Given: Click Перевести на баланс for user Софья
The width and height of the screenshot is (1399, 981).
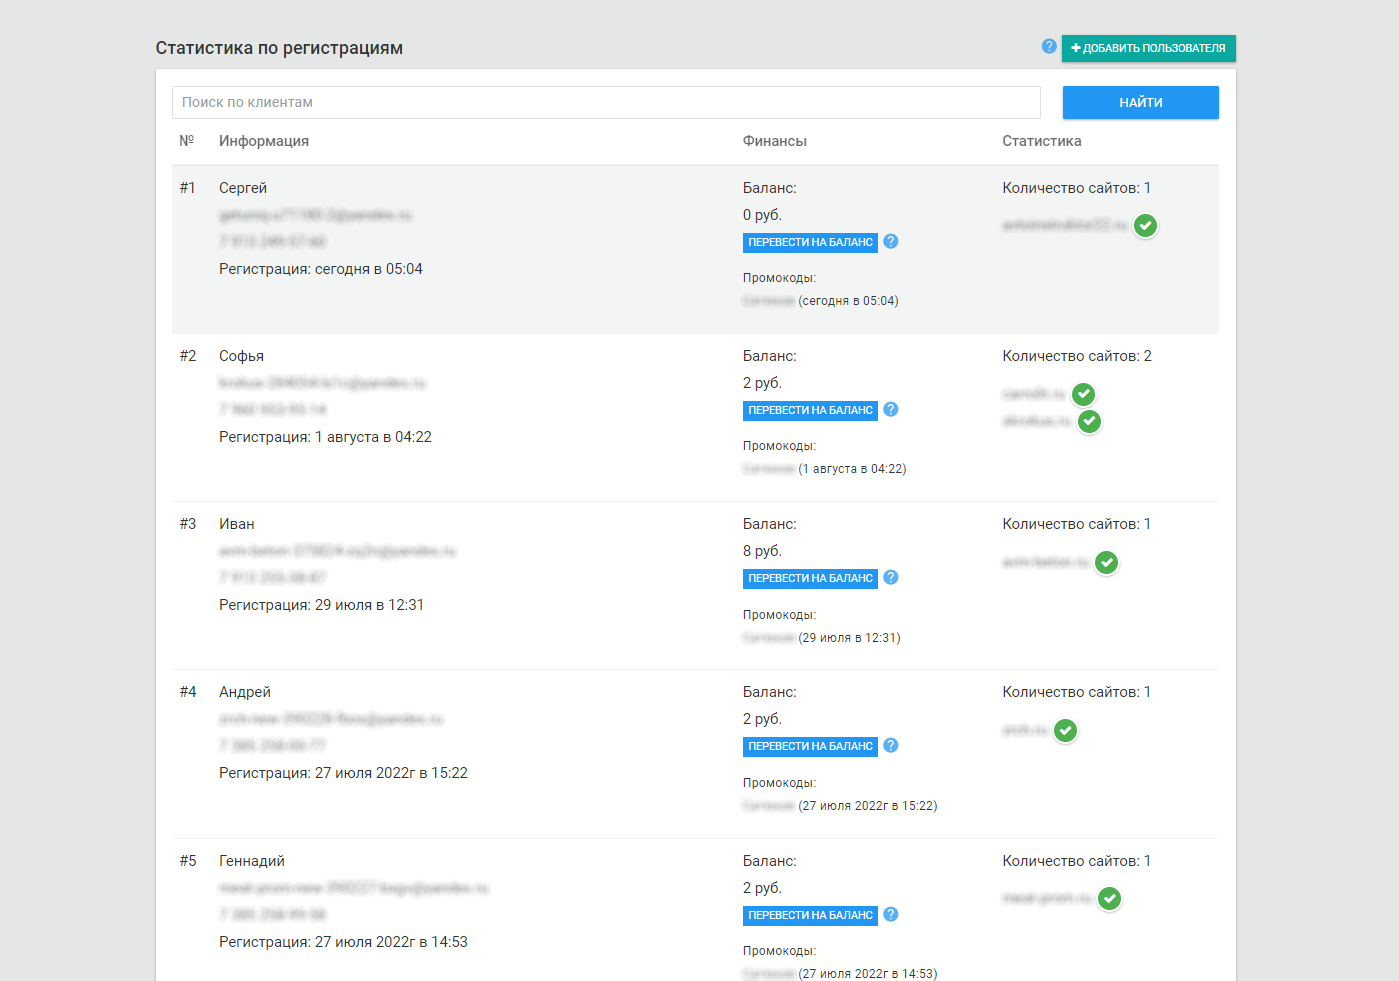Looking at the screenshot, I should pos(810,410).
